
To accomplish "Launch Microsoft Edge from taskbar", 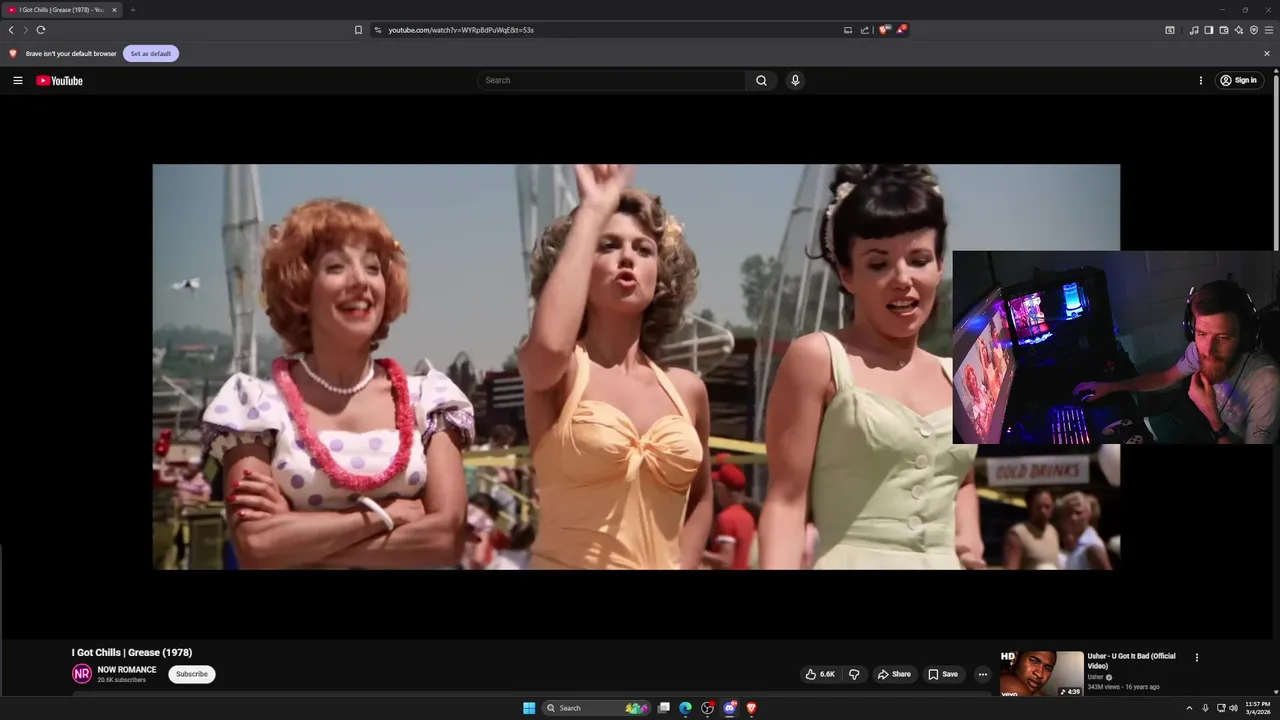I will click(x=685, y=708).
